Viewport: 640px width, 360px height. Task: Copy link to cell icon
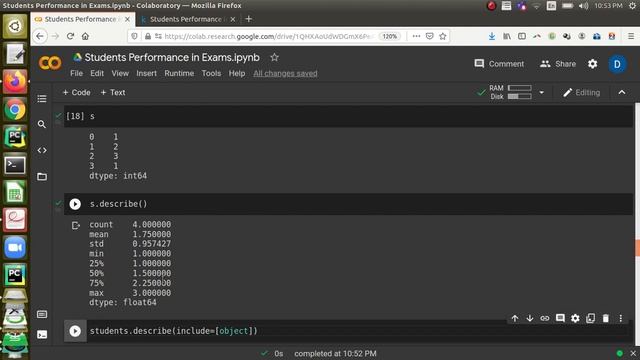click(x=545, y=318)
